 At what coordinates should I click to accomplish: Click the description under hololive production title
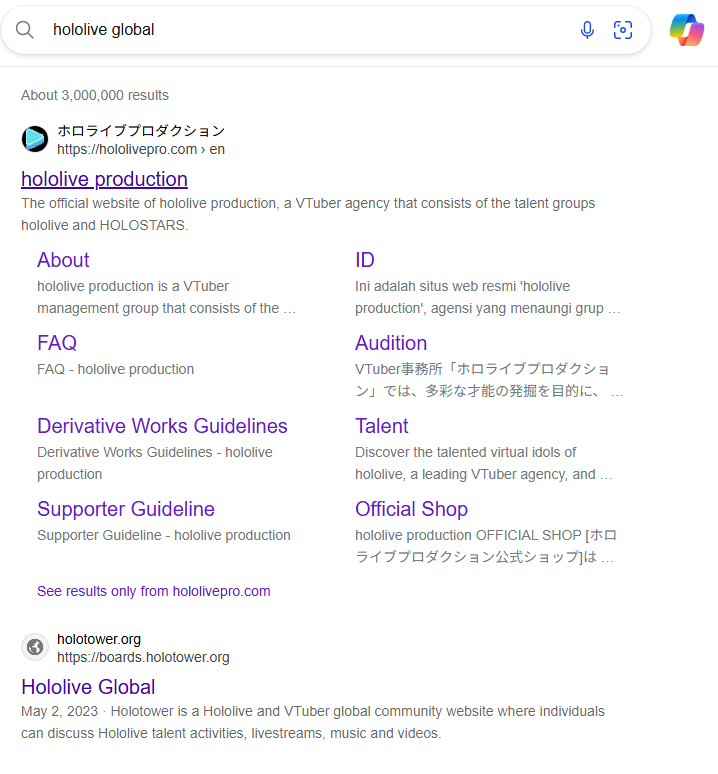coord(308,214)
